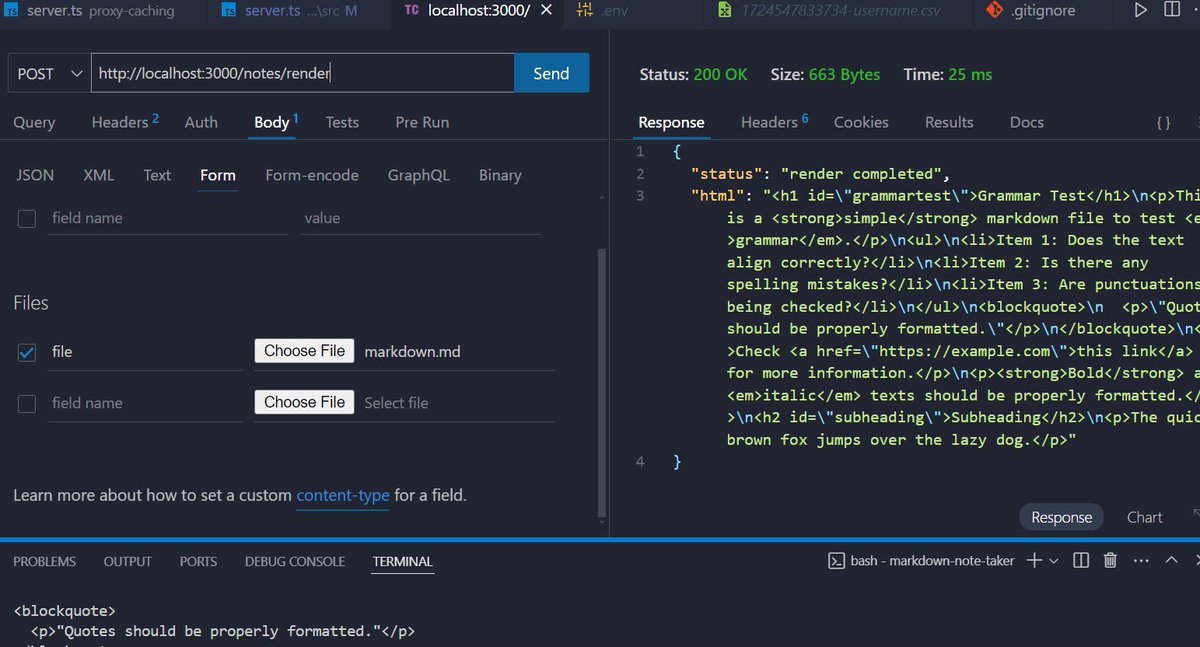Select JSON body type
The image size is (1200, 647).
pyautogui.click(x=35, y=175)
